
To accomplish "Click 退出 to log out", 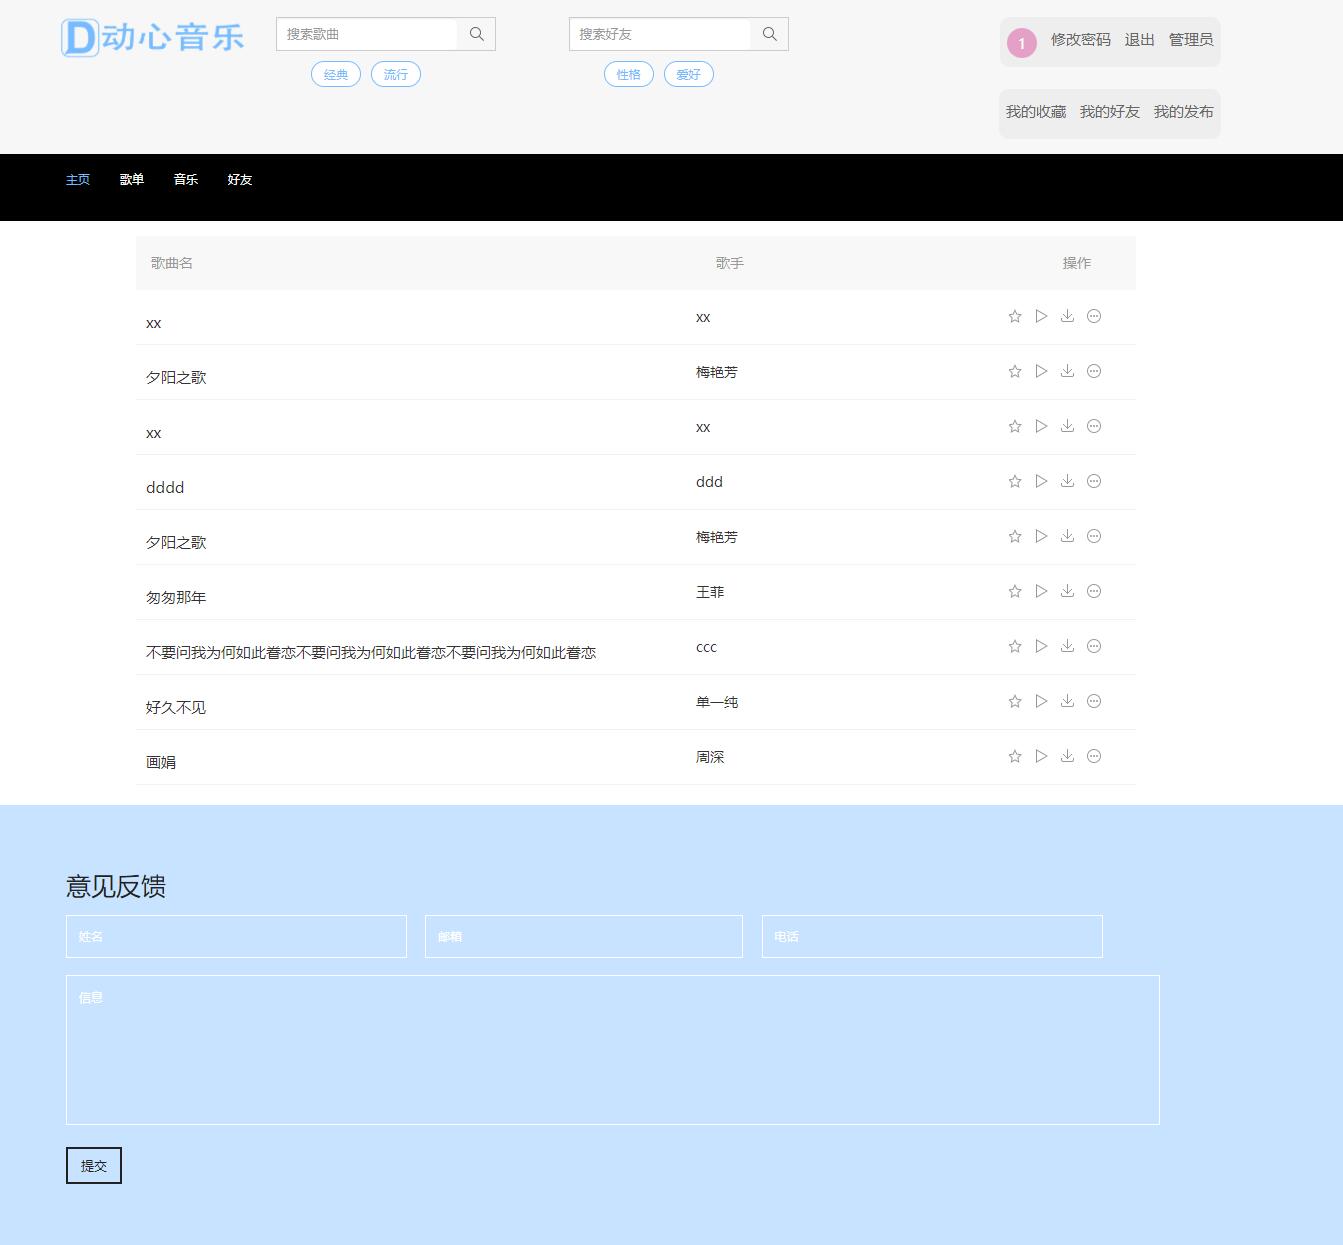I will 1139,41.
